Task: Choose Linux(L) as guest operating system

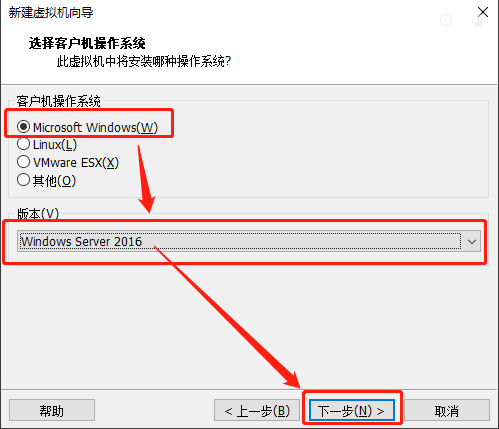Action: pos(23,144)
